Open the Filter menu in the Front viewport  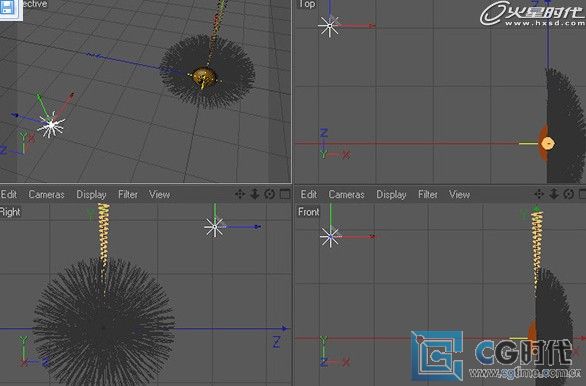(428, 194)
